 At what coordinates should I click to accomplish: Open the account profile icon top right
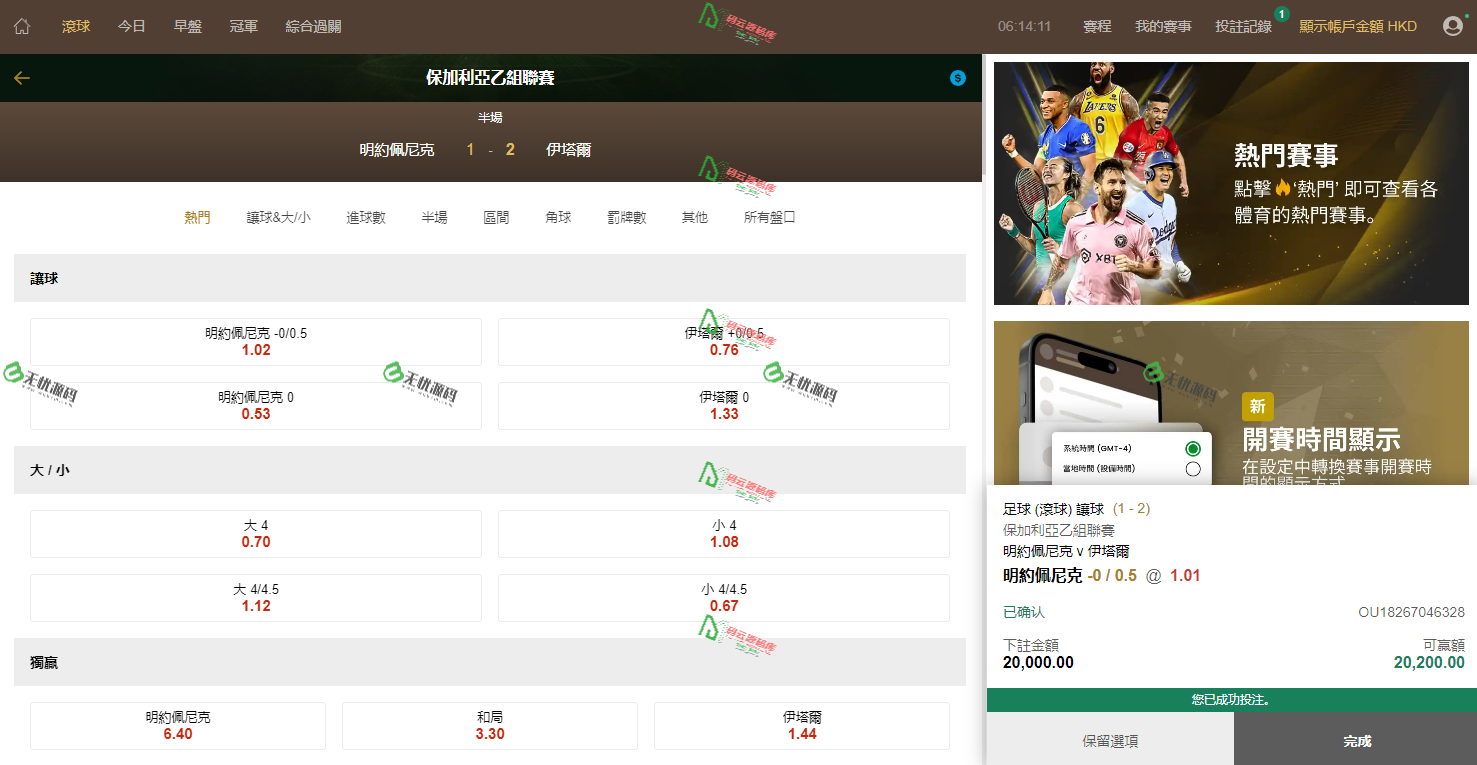pos(1453,25)
